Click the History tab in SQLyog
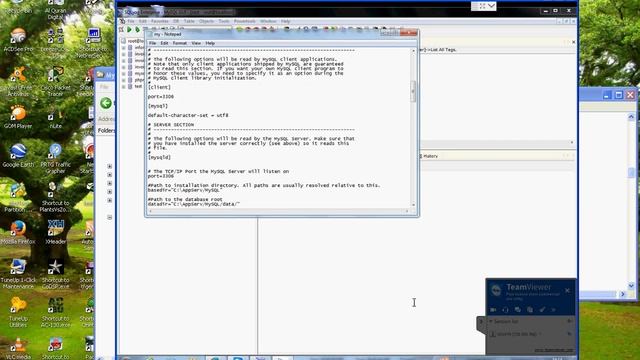The height and width of the screenshot is (360, 640). [429, 156]
